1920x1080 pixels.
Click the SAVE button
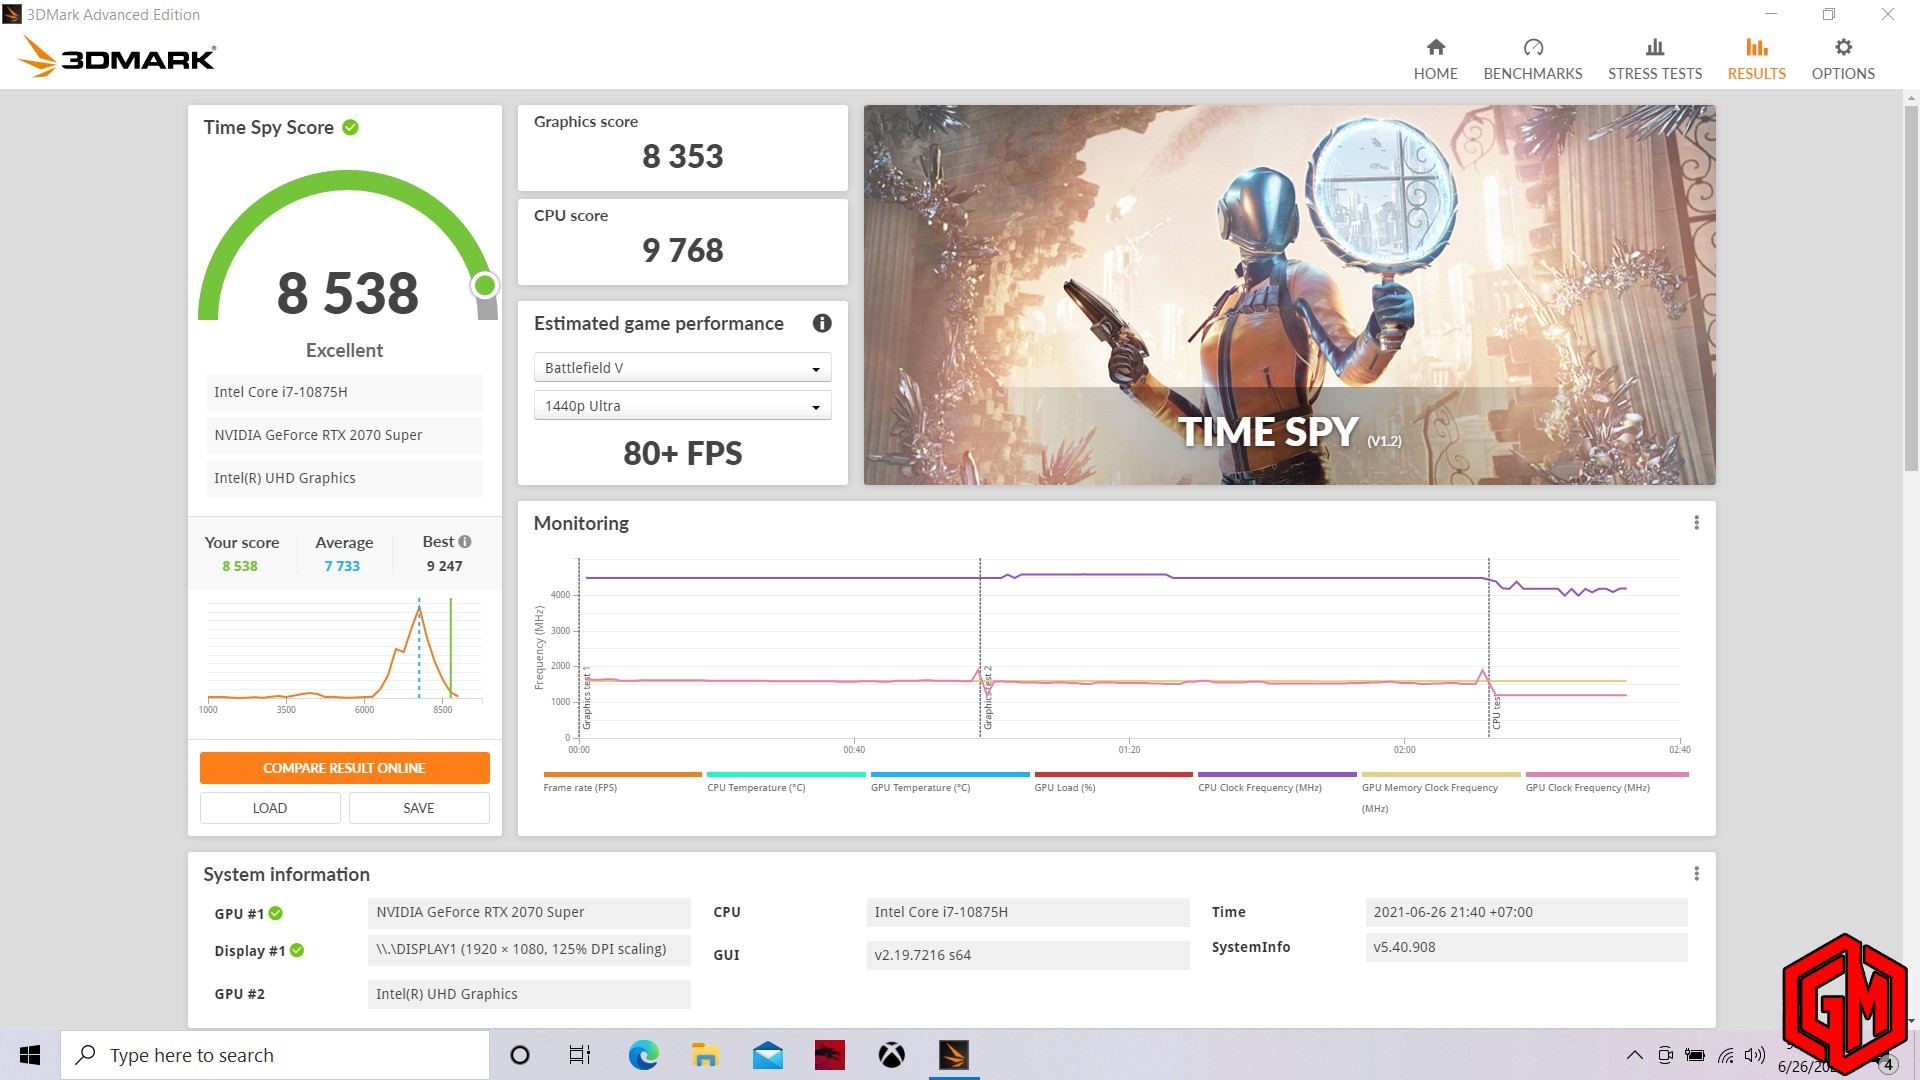(419, 808)
